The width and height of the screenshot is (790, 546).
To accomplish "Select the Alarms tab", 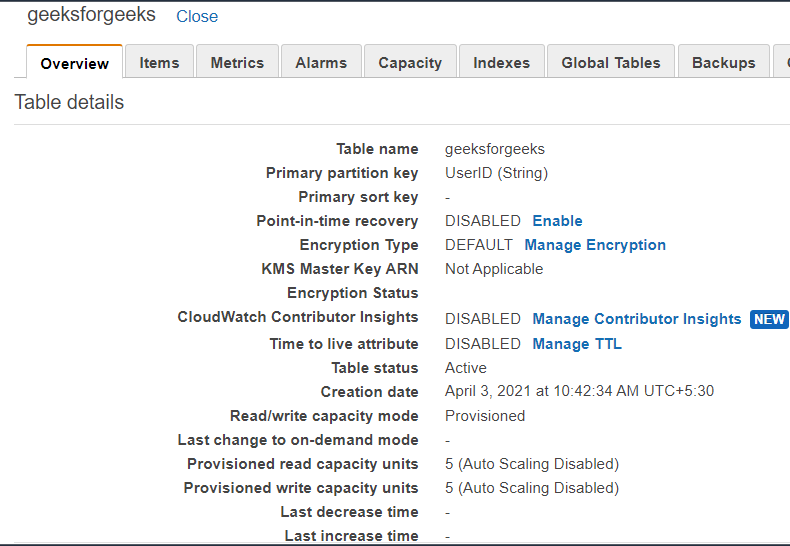I will click(x=321, y=62).
